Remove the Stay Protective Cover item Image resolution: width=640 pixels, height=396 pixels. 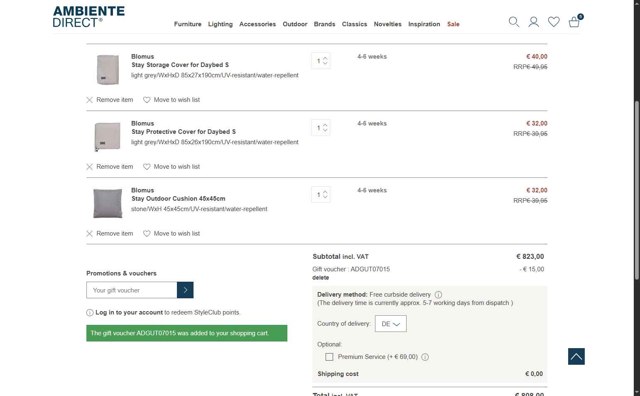tap(110, 167)
